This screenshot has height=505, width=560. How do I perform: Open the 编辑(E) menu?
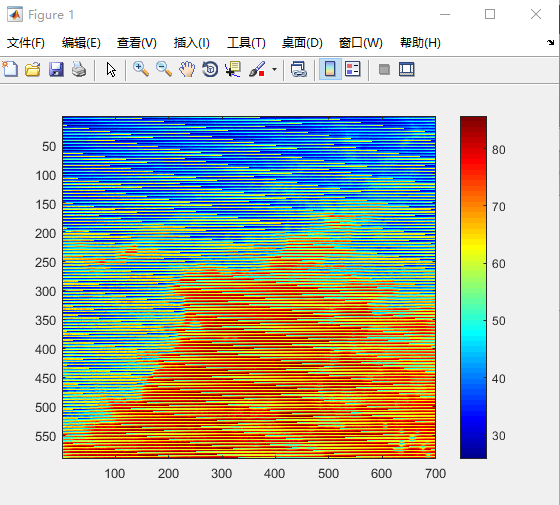[81, 43]
